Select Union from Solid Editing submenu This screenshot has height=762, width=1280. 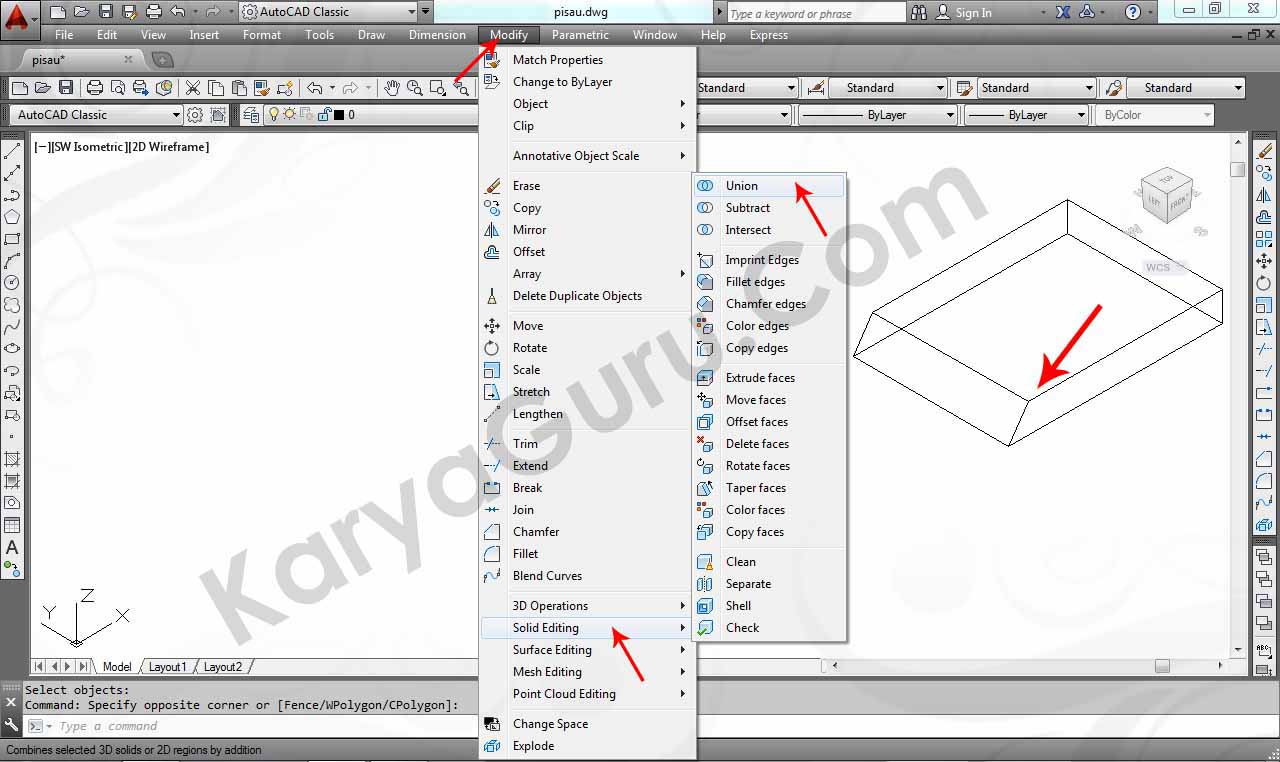[x=741, y=186]
